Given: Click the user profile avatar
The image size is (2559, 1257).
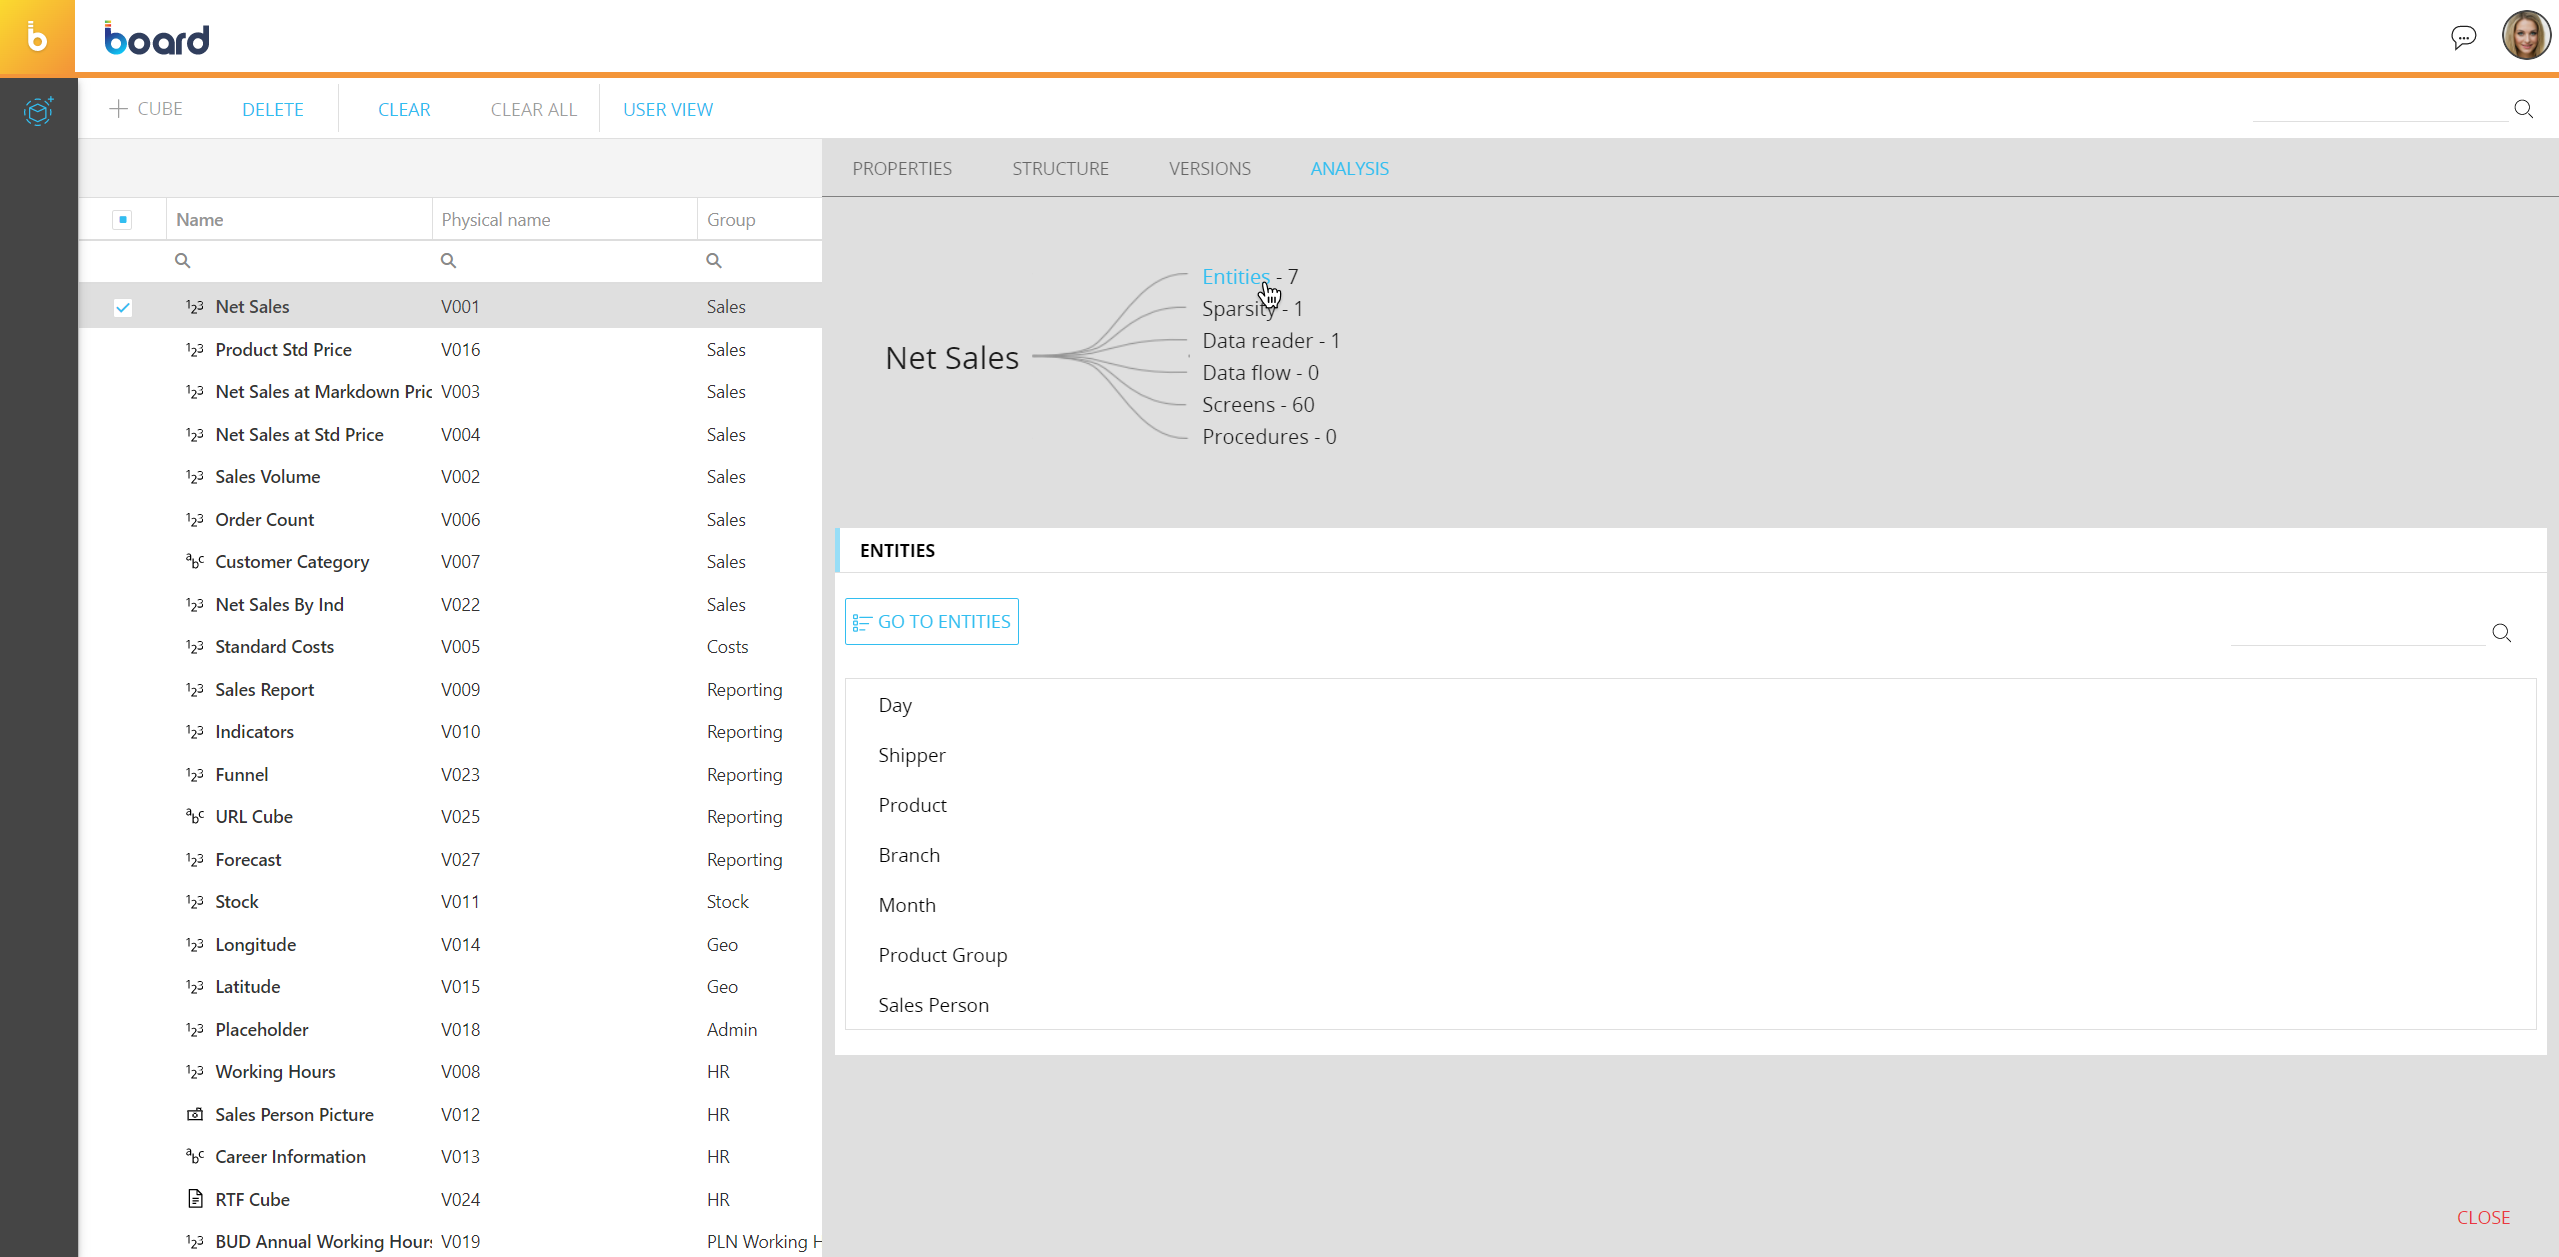Looking at the screenshot, I should click(x=2525, y=36).
